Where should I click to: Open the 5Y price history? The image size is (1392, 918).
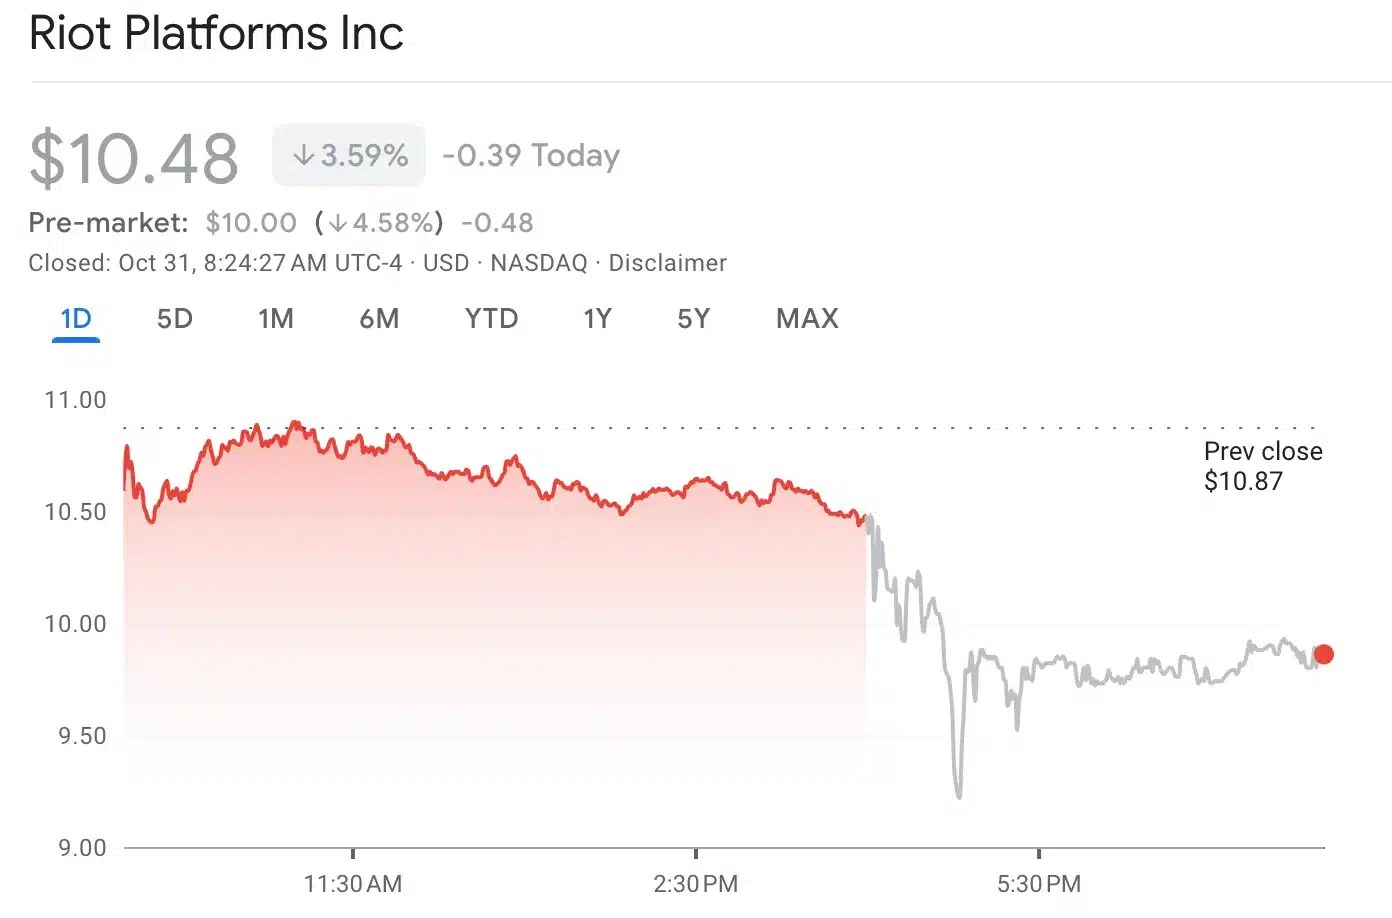(693, 318)
